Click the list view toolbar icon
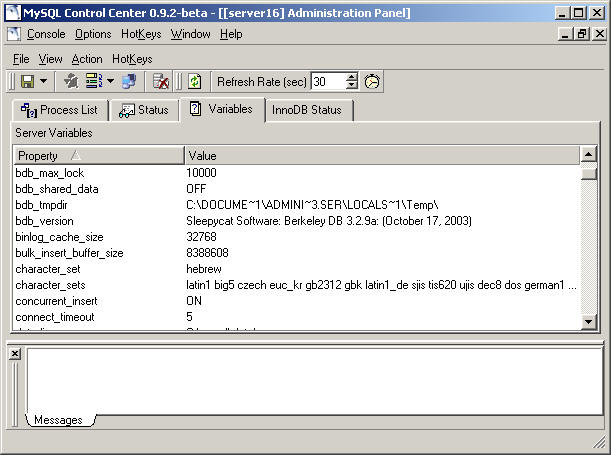Screen dimensions: 611x455 (x=93, y=81)
